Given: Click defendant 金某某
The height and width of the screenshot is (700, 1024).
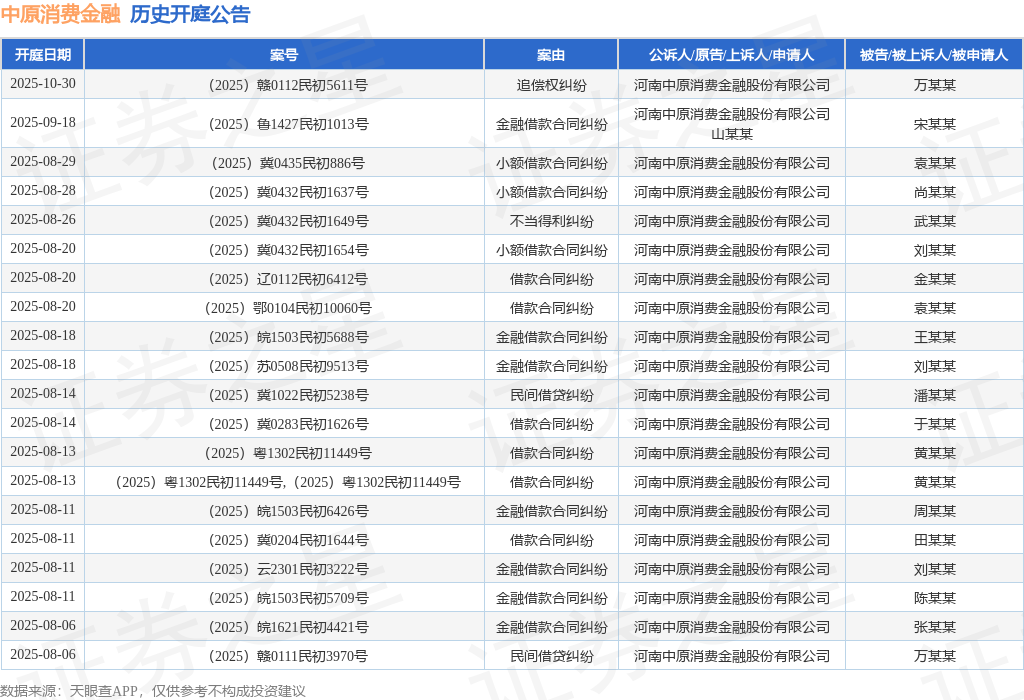Looking at the screenshot, I should tap(935, 279).
